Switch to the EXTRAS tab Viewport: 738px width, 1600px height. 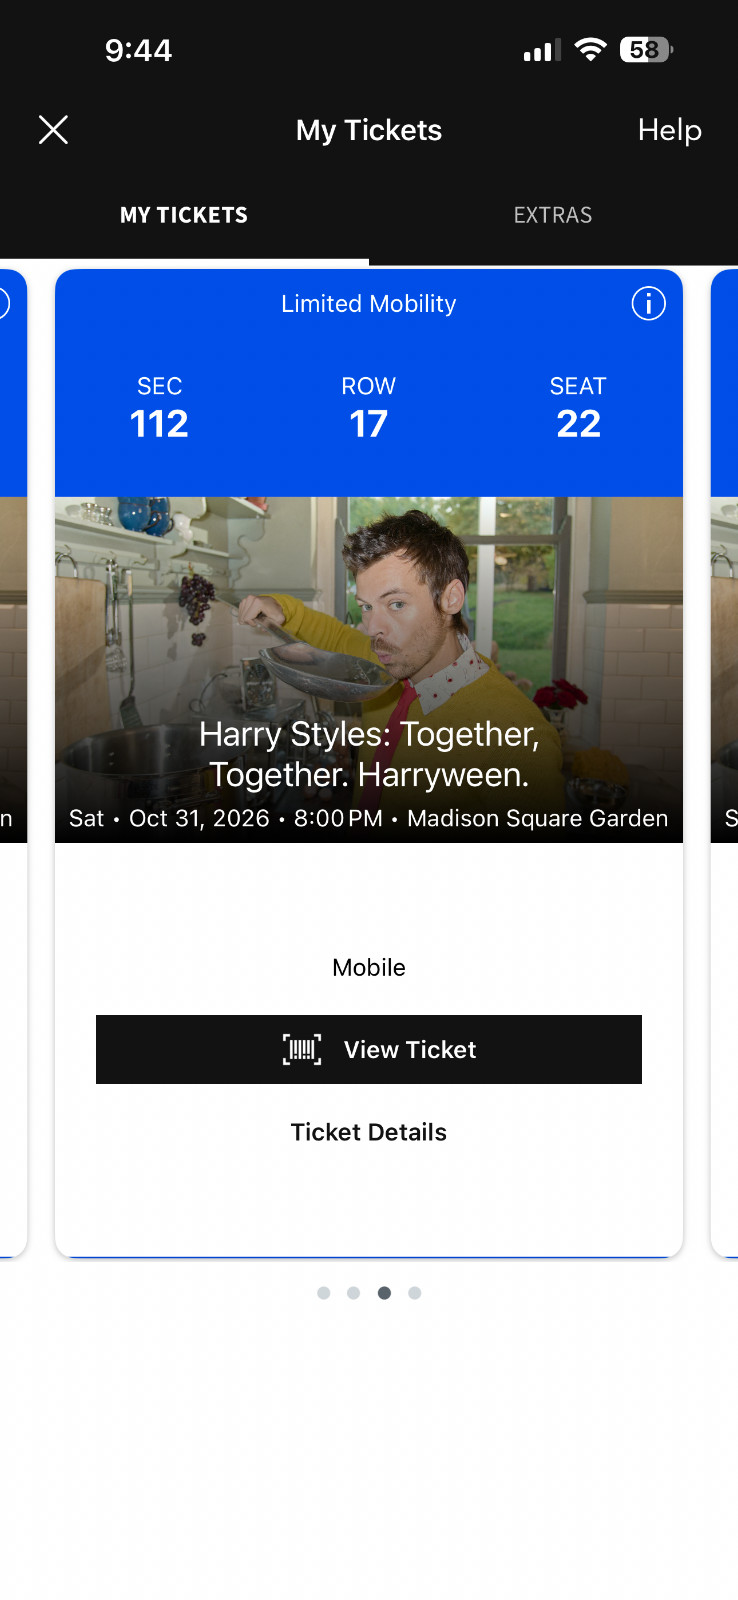click(552, 214)
